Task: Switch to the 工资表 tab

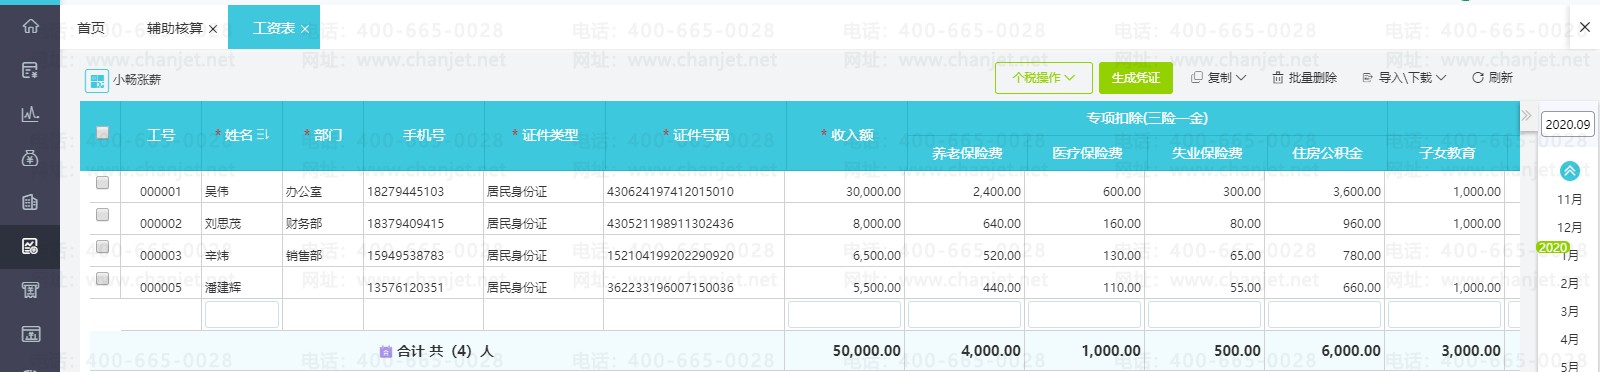Action: click(x=274, y=28)
